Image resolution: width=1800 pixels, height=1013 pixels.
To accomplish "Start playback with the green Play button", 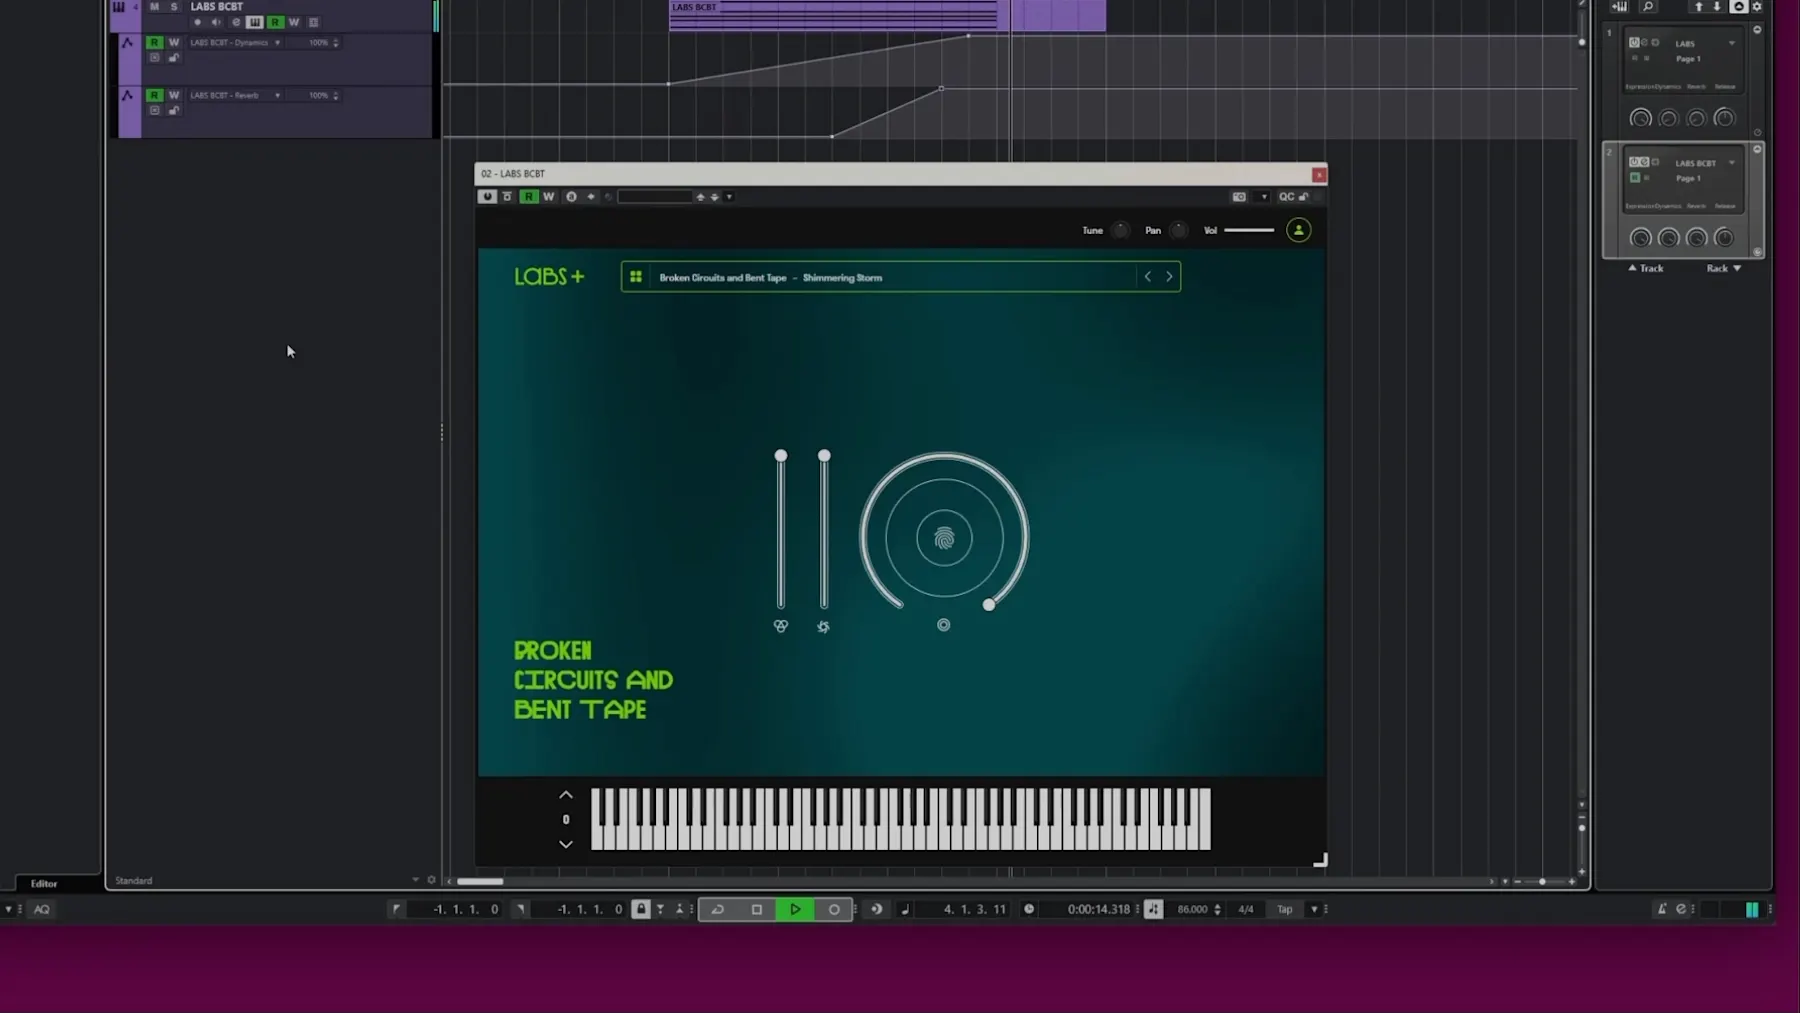I will (x=795, y=909).
